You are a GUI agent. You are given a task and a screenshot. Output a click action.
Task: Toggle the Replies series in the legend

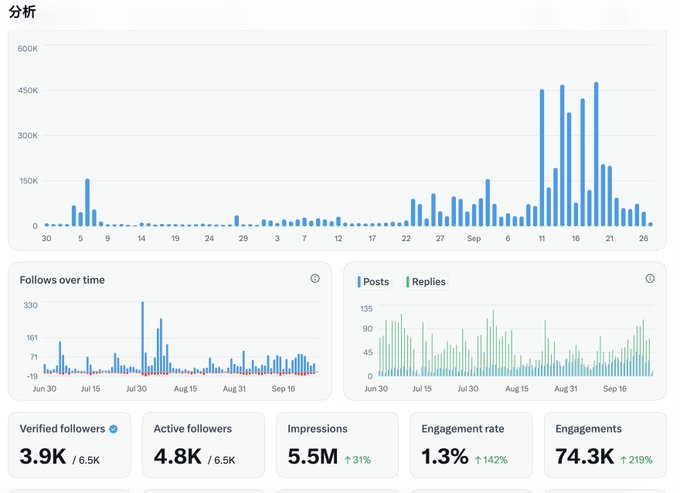(x=425, y=282)
